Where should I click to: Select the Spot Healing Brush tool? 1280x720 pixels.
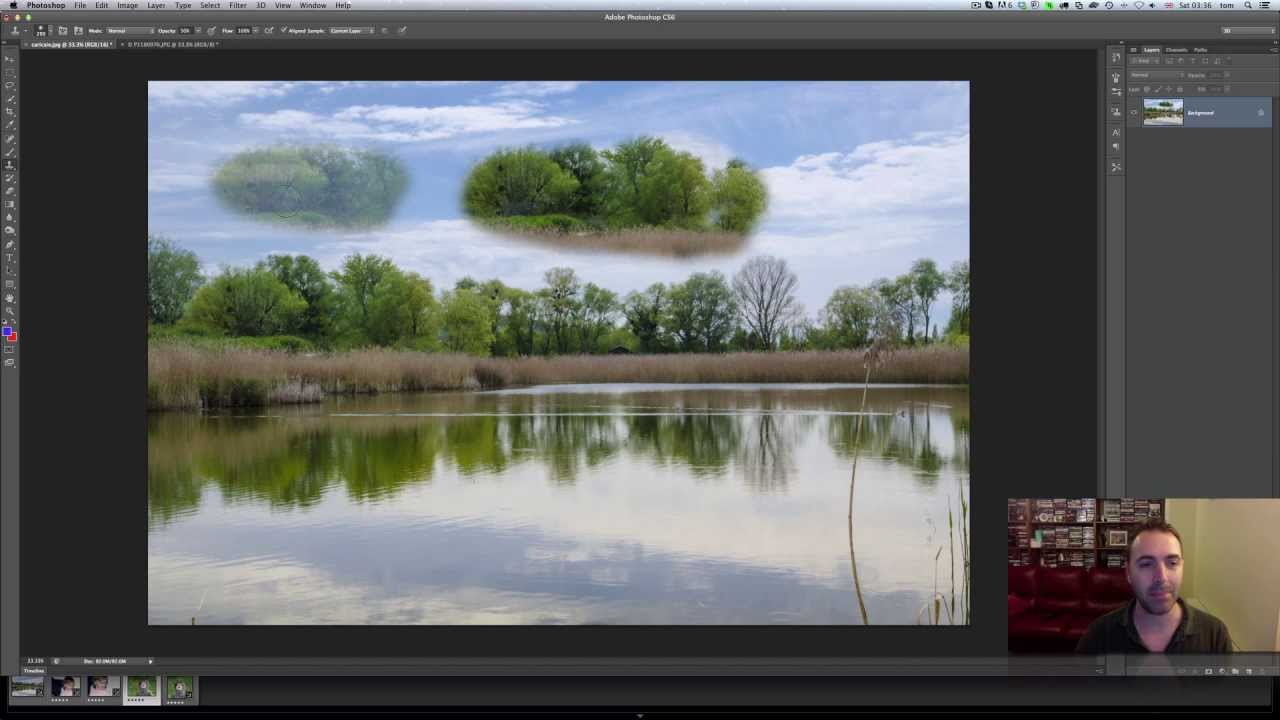[10, 138]
